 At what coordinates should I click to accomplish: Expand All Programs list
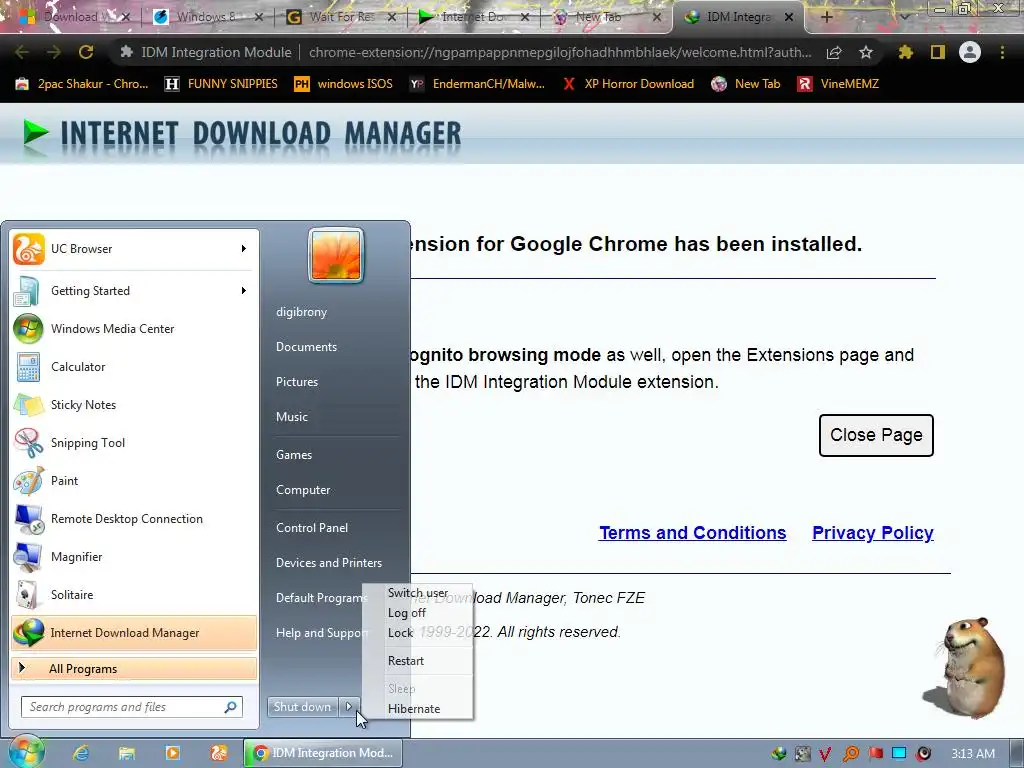[x=134, y=669]
